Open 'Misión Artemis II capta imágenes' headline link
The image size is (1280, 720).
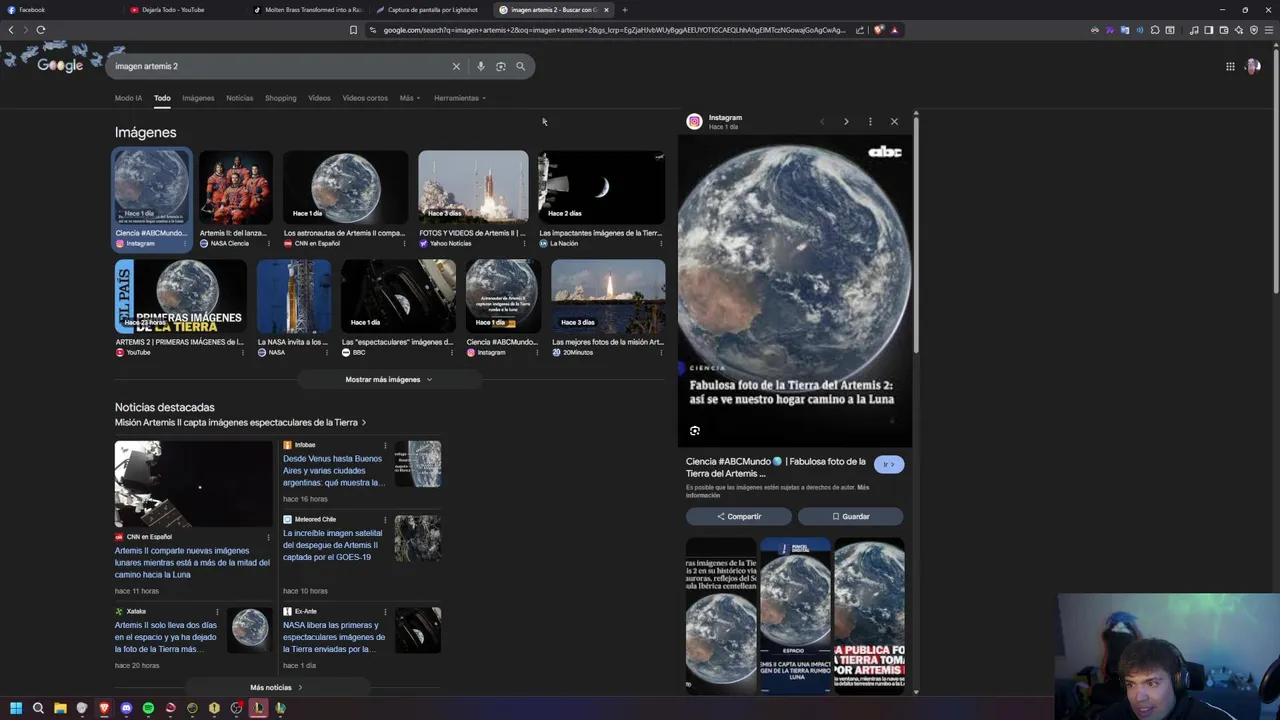coord(240,423)
